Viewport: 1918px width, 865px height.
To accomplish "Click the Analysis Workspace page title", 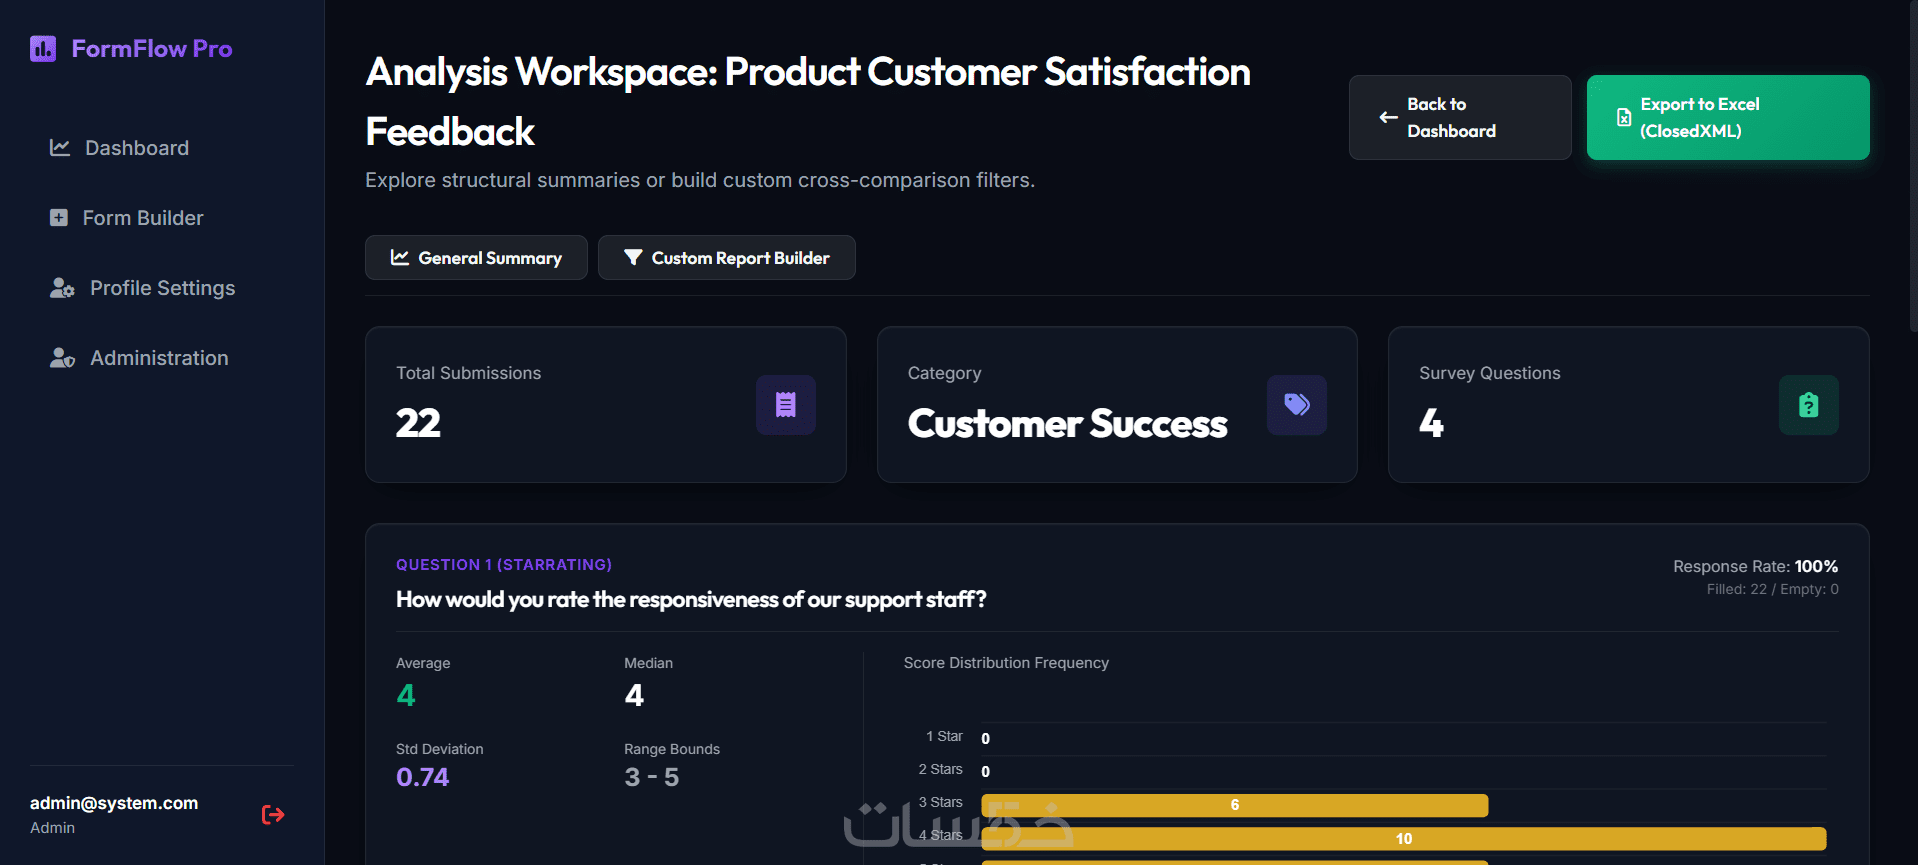I will point(808,101).
